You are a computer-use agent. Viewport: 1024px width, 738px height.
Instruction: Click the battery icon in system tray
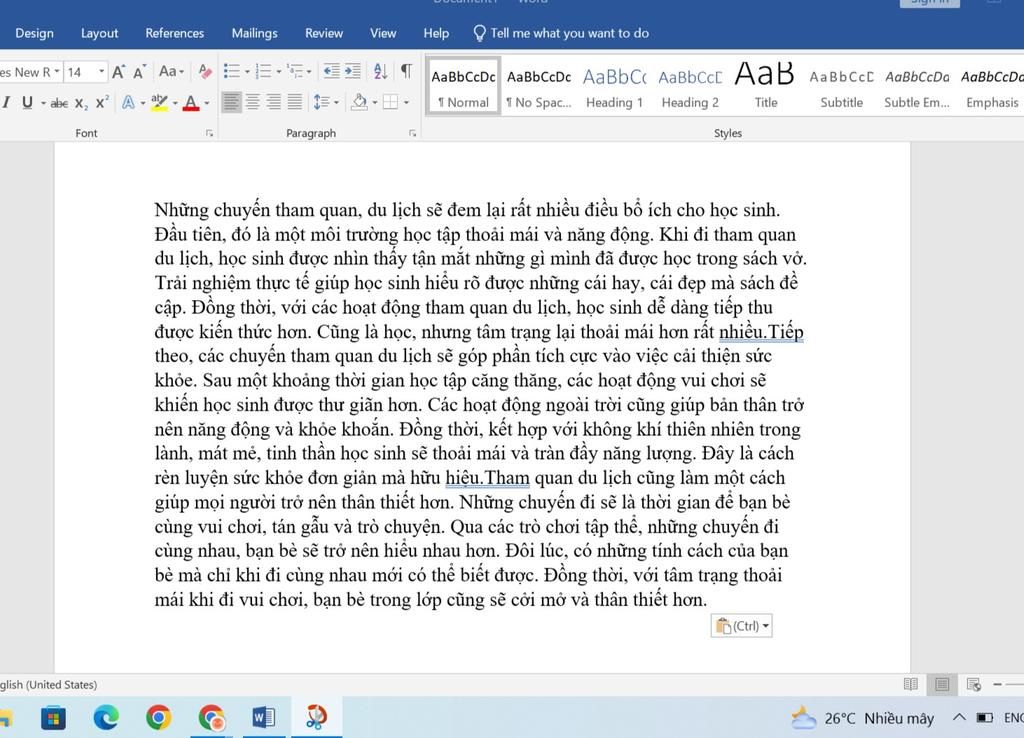click(x=985, y=718)
